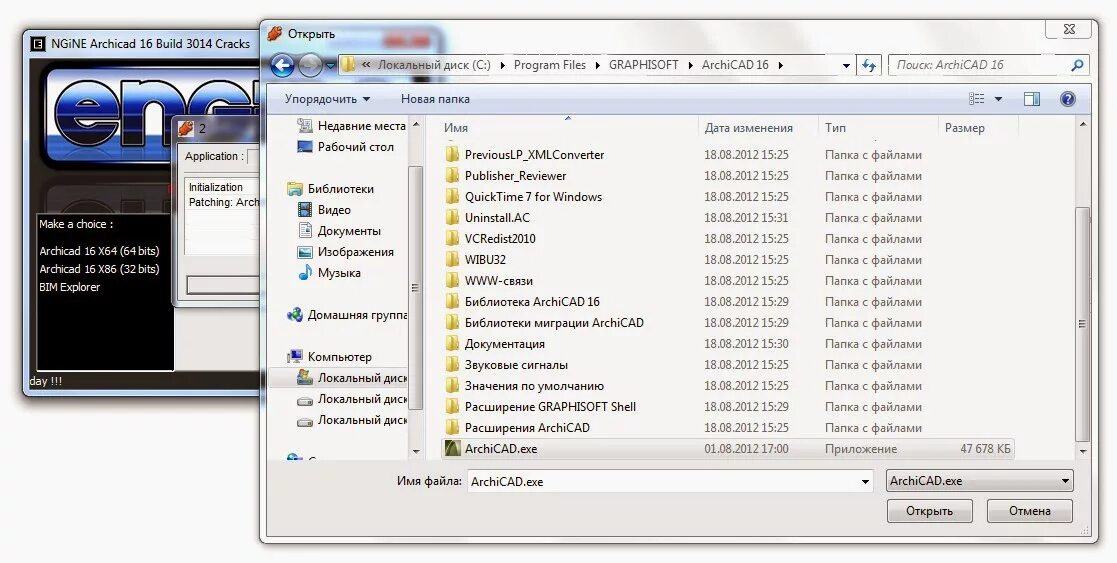This screenshot has height=563, width=1117.
Task: Open Изображения library
Action: tap(344, 252)
